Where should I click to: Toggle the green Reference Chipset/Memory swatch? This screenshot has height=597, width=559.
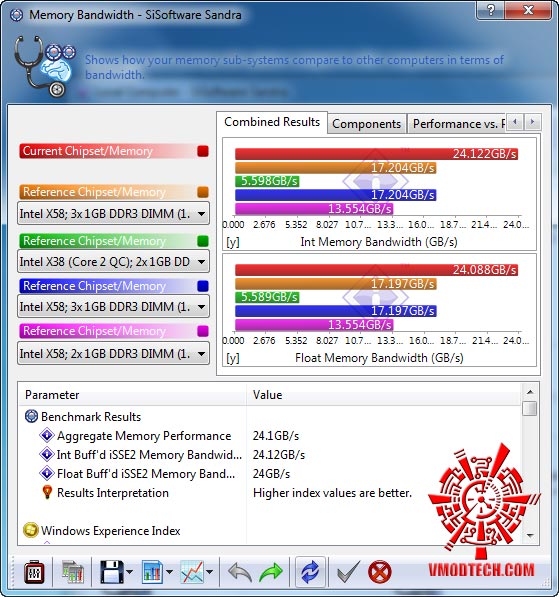203,241
